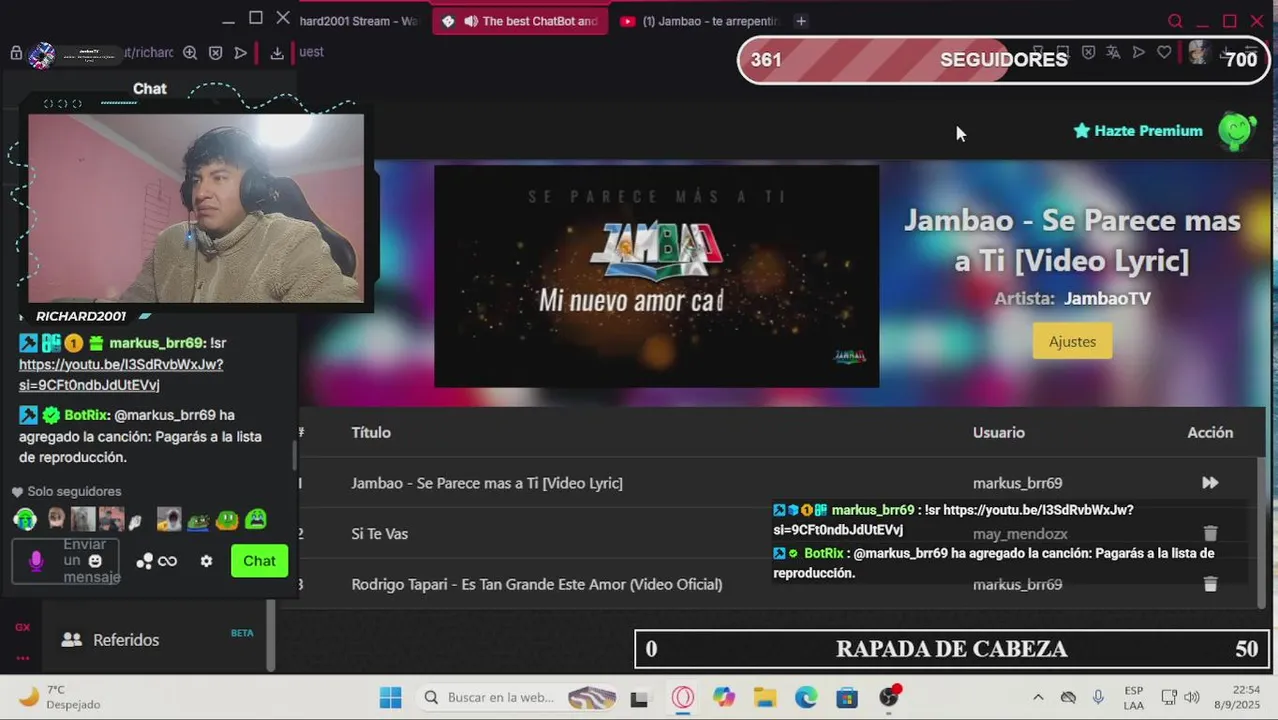The width and height of the screenshot is (1278, 720).
Task: Open a new browser tab with plus
Action: [x=801, y=21]
